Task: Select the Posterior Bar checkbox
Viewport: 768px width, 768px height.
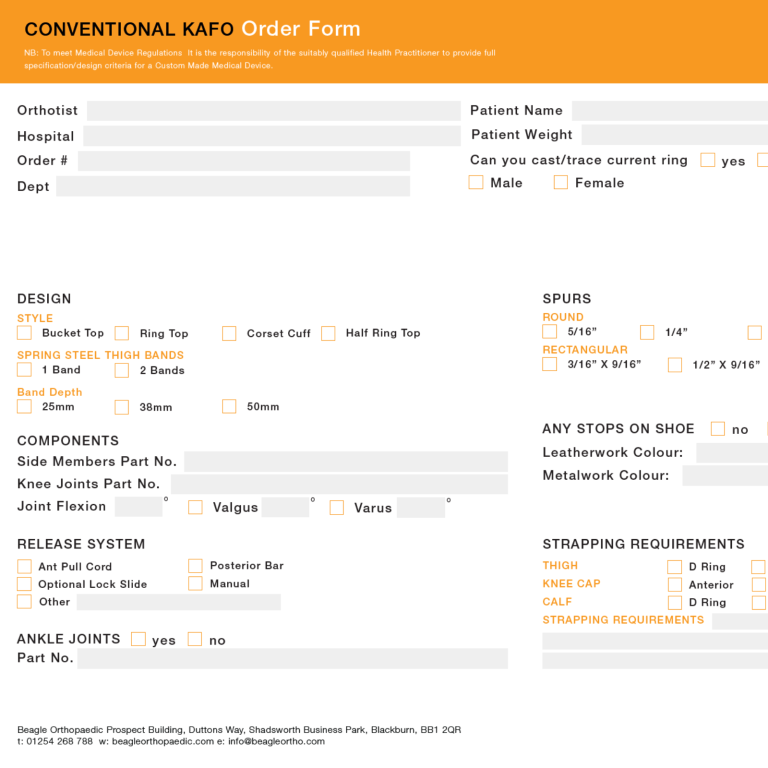Action: pyautogui.click(x=195, y=566)
